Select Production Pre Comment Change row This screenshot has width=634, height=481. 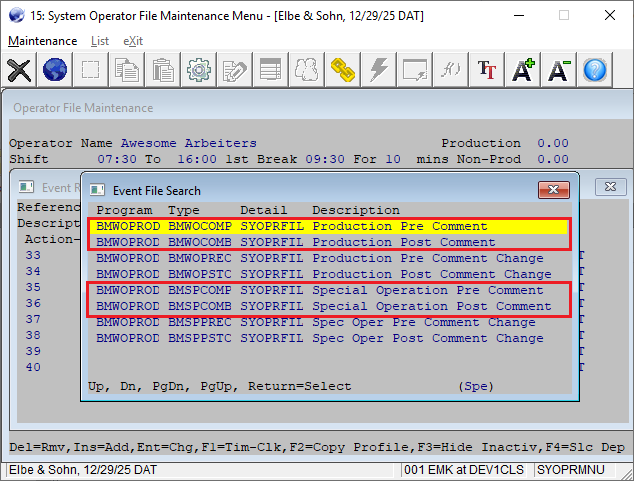point(330,258)
